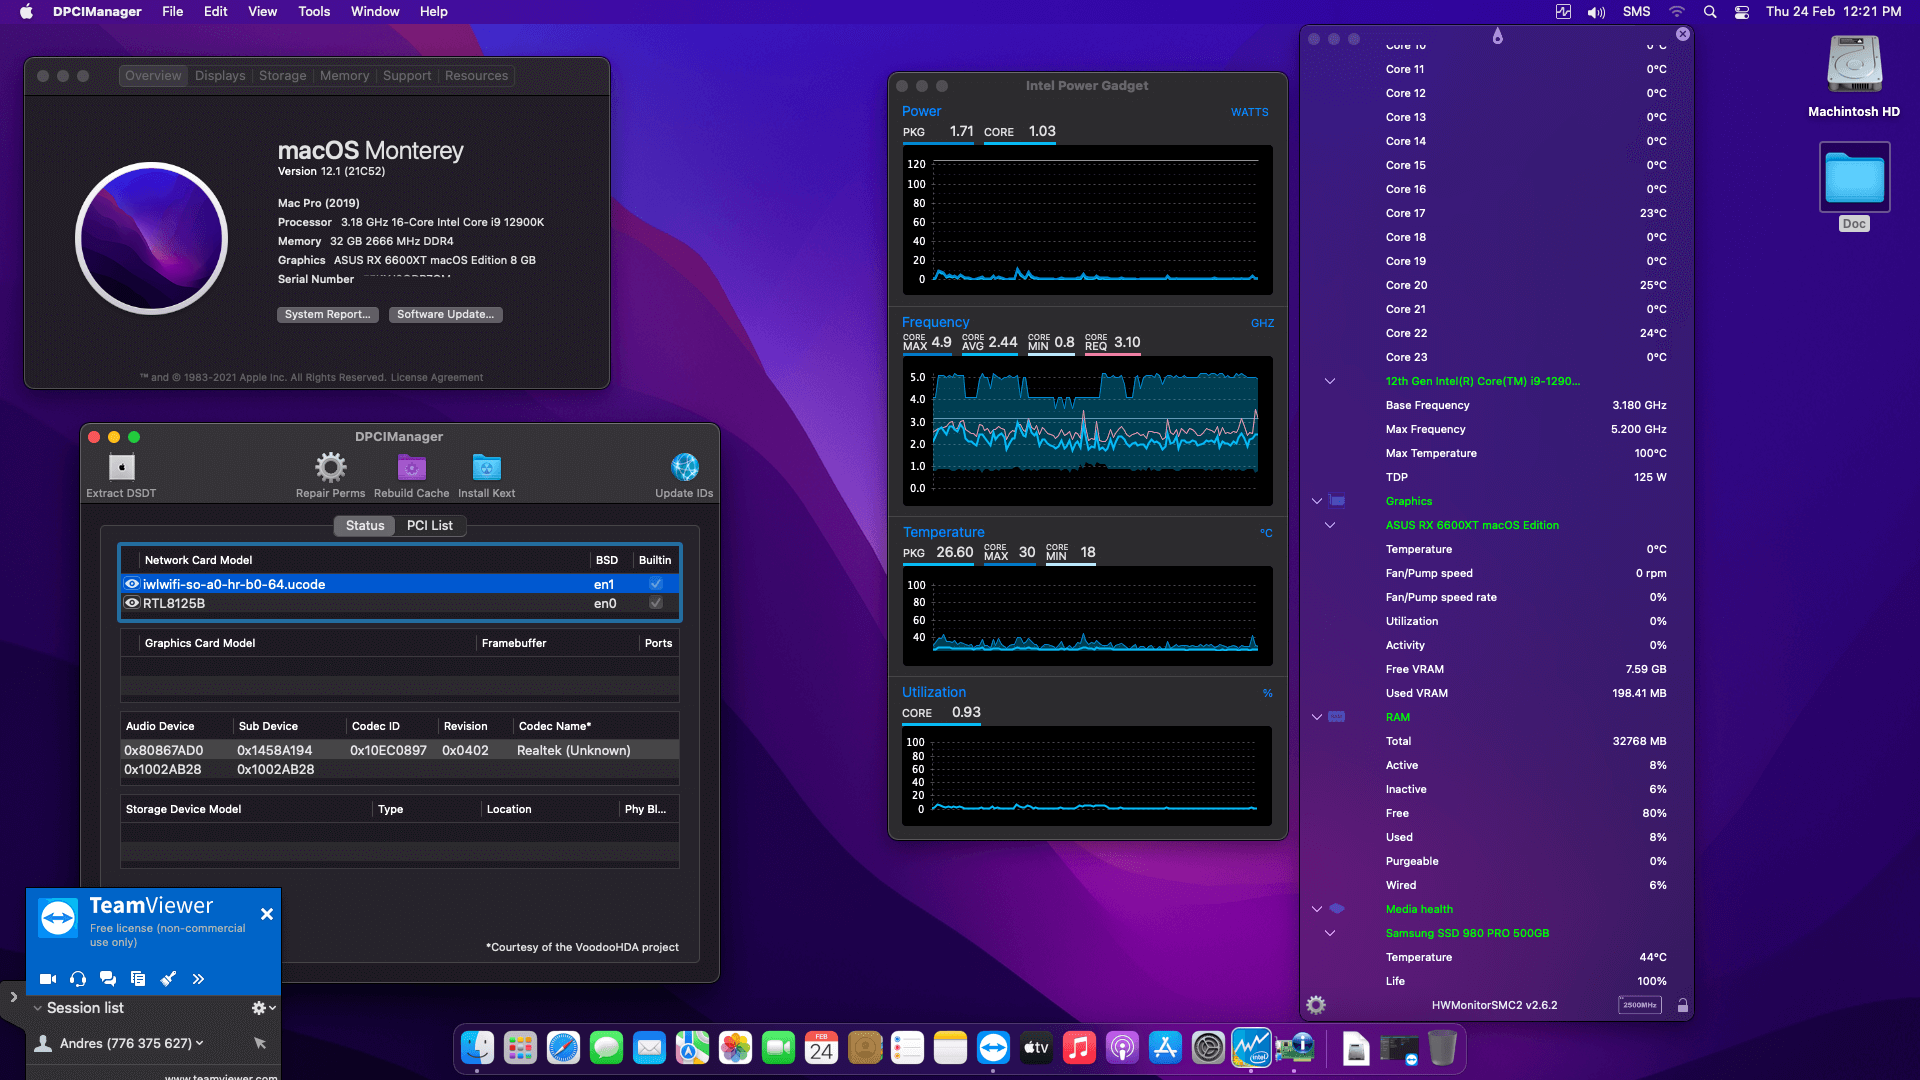Image resolution: width=1920 pixels, height=1080 pixels.
Task: Open dropdown arrow beside Andres session
Action: pyautogui.click(x=200, y=1043)
